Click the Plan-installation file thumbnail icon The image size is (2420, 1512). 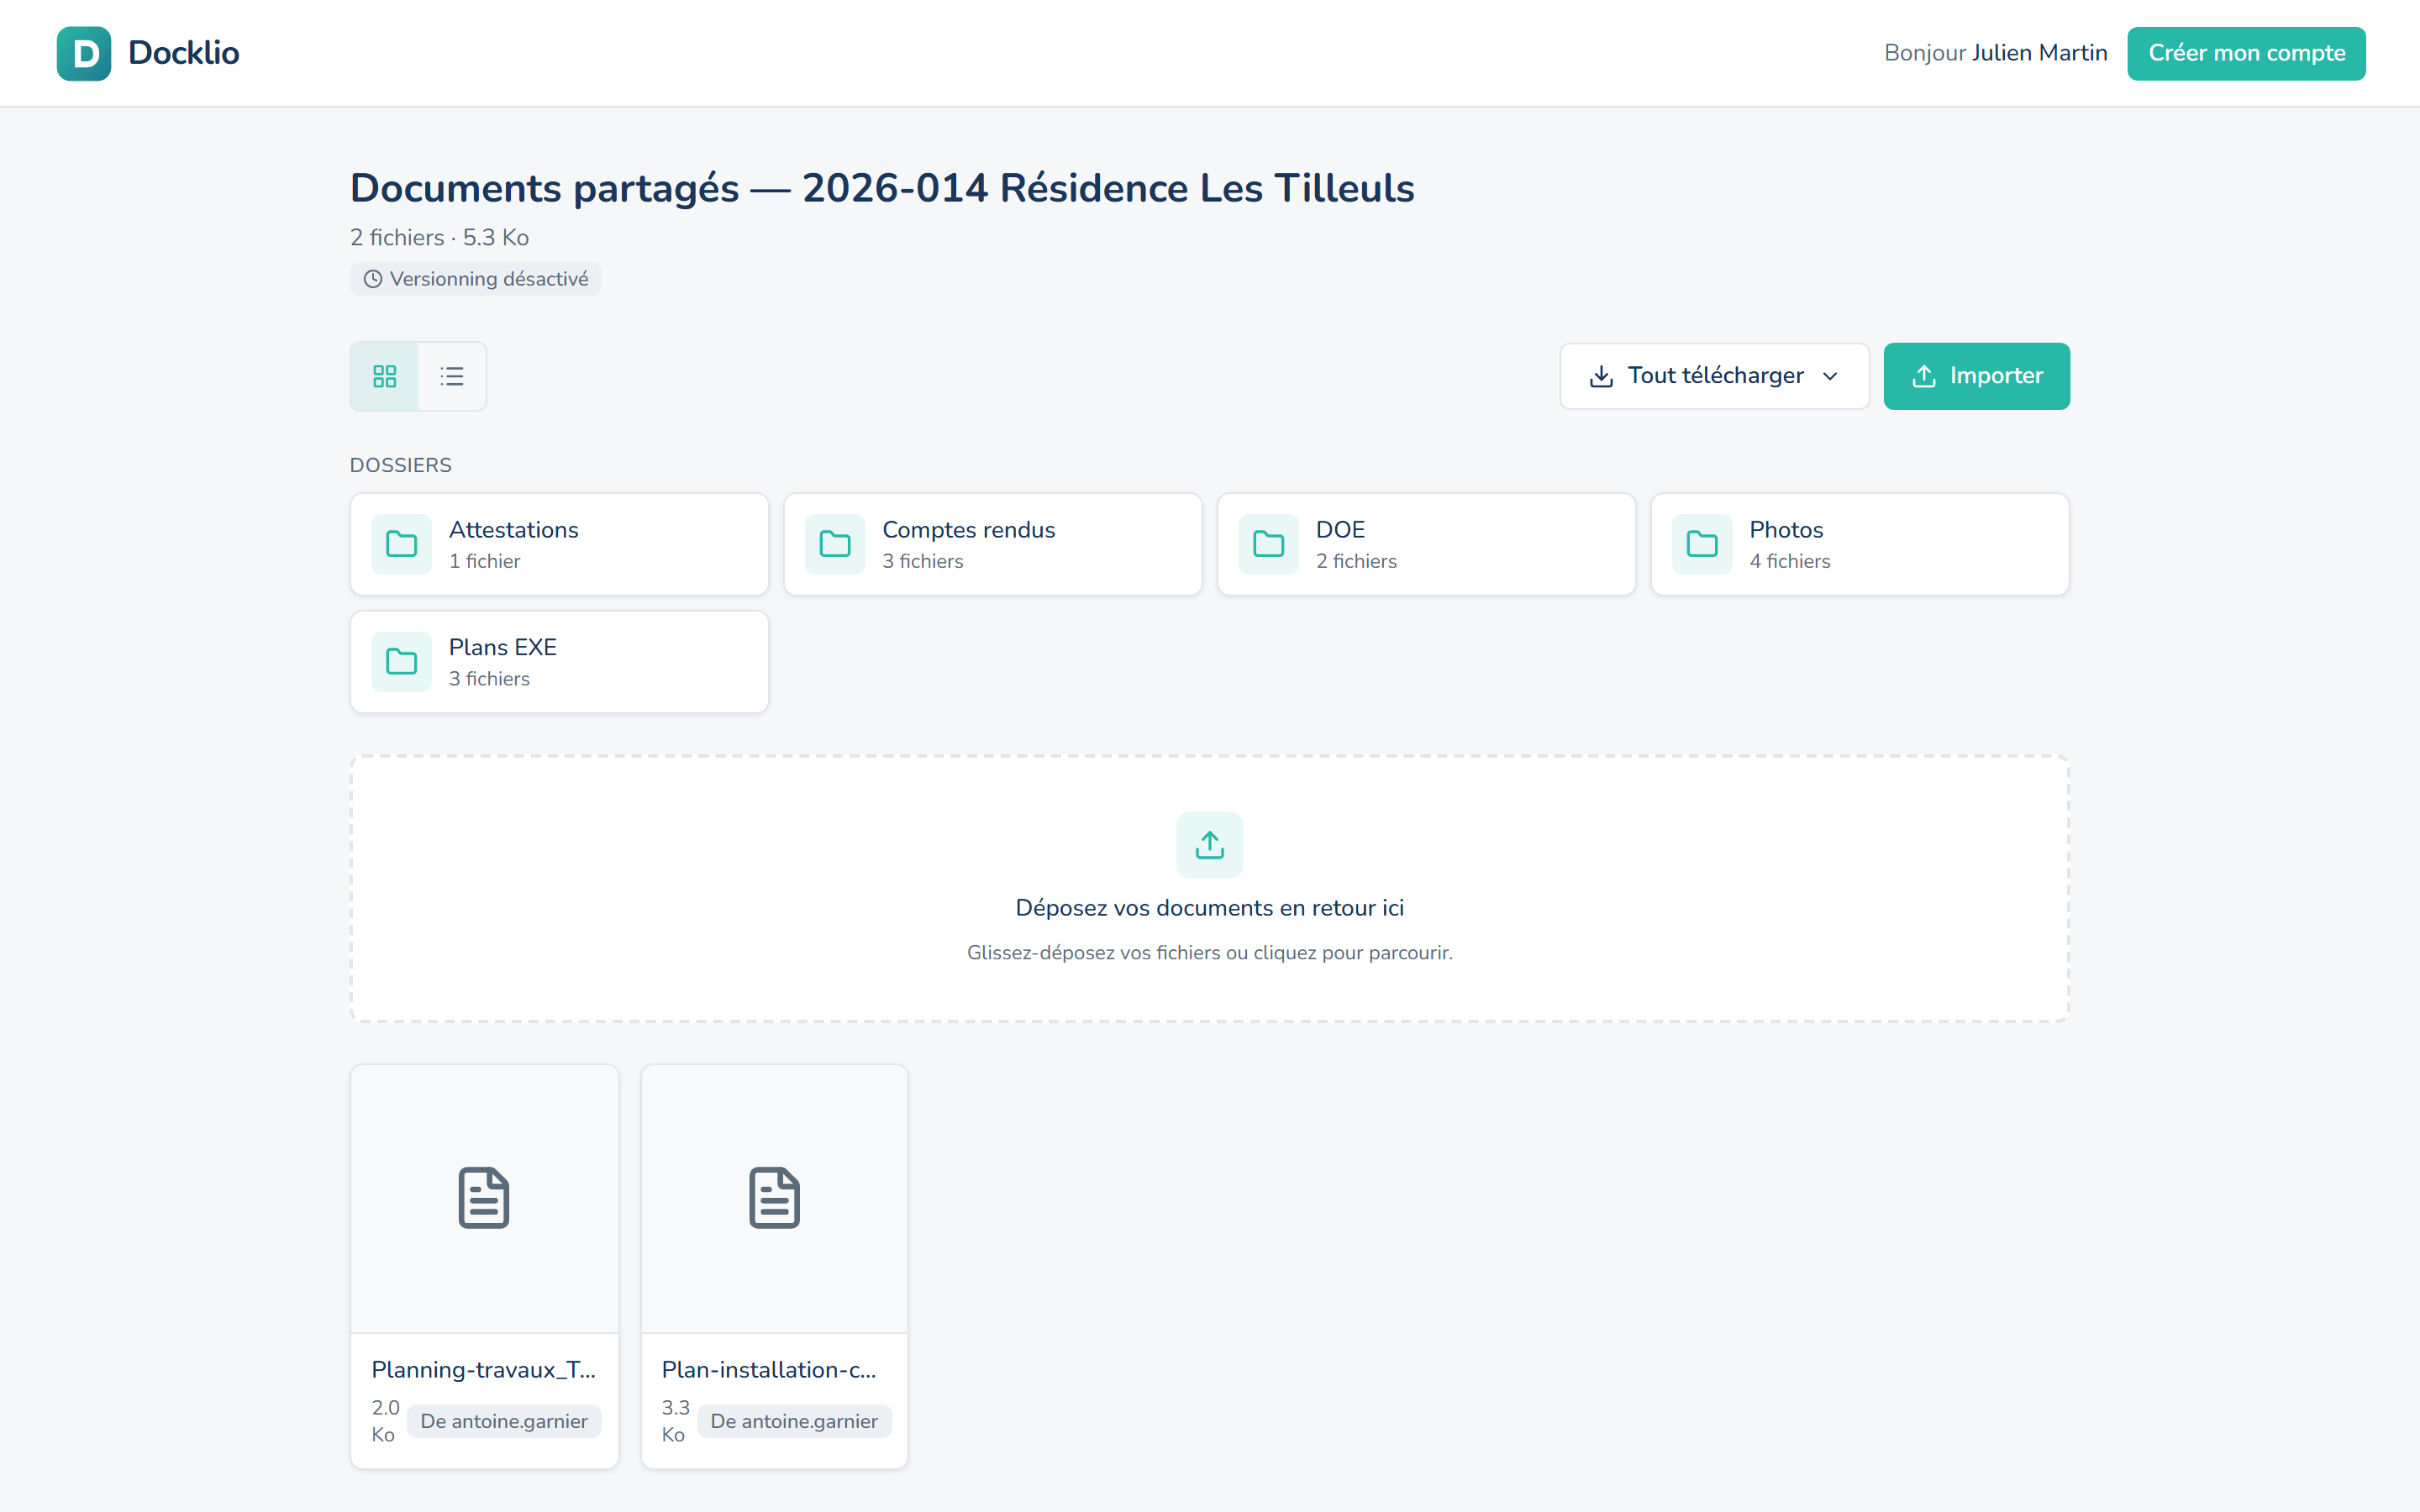[x=775, y=1198]
